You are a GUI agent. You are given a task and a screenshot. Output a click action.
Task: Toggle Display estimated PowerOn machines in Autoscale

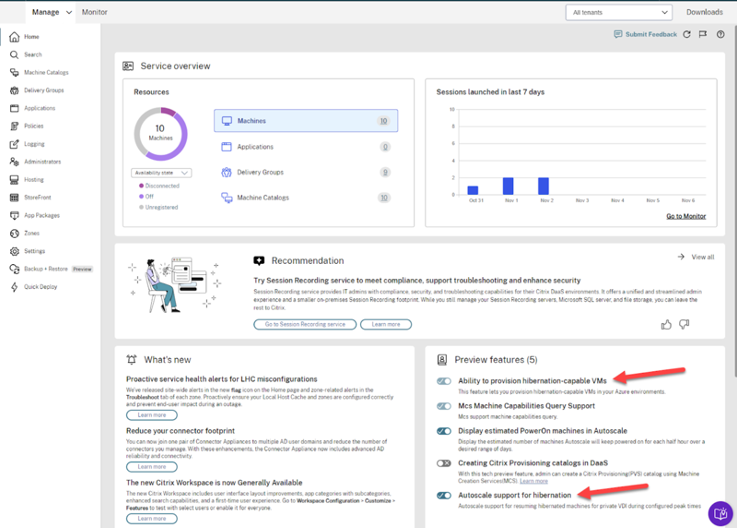[x=444, y=431]
